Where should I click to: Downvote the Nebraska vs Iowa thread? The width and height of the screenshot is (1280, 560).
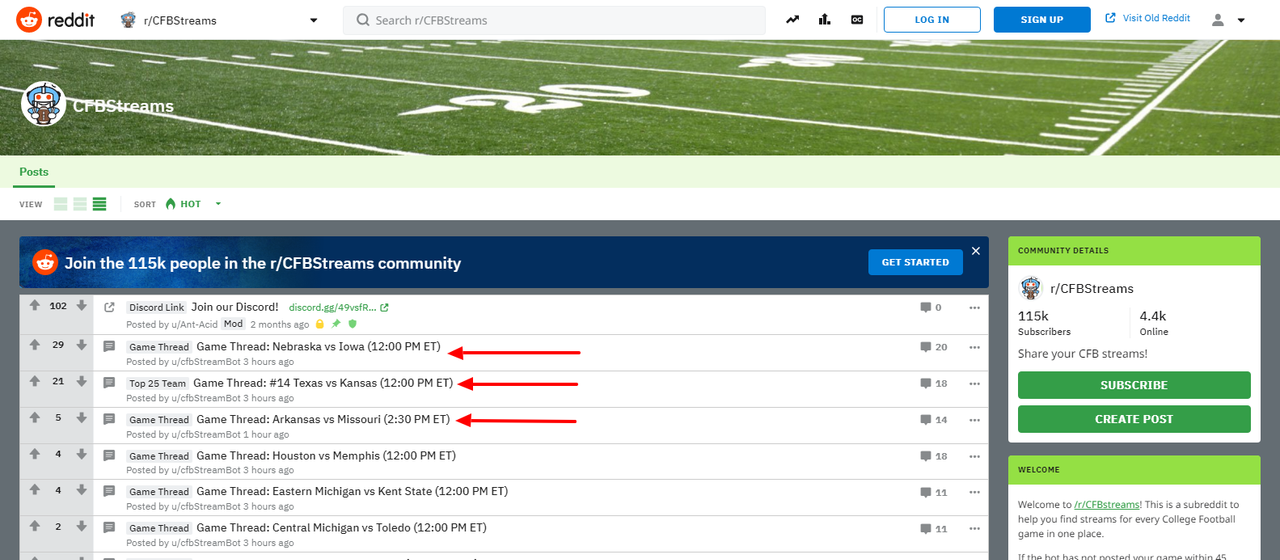[x=81, y=345]
